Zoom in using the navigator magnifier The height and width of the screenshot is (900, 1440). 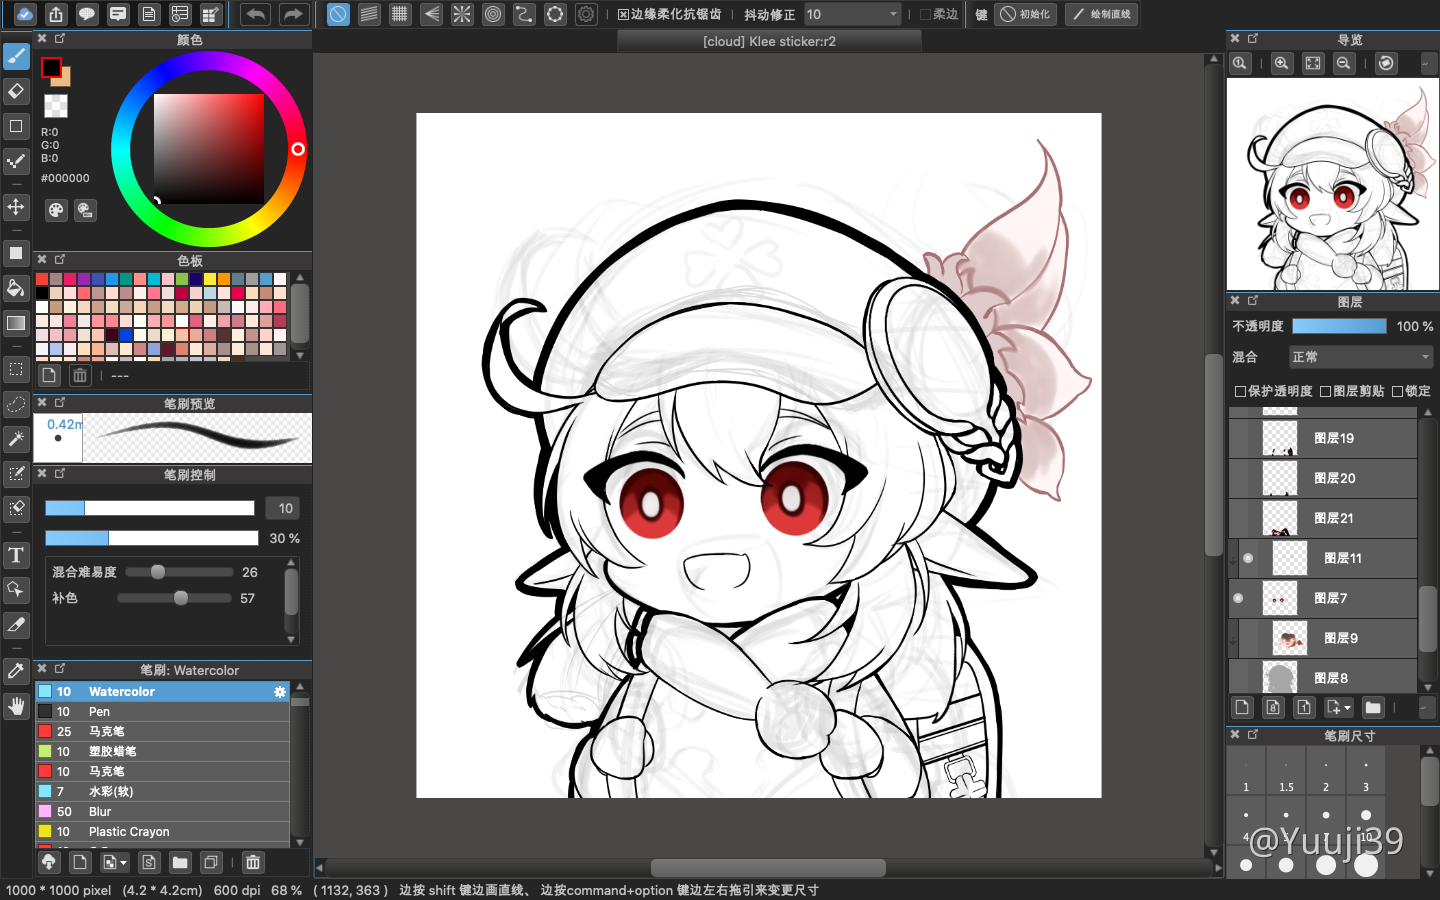click(x=1281, y=63)
